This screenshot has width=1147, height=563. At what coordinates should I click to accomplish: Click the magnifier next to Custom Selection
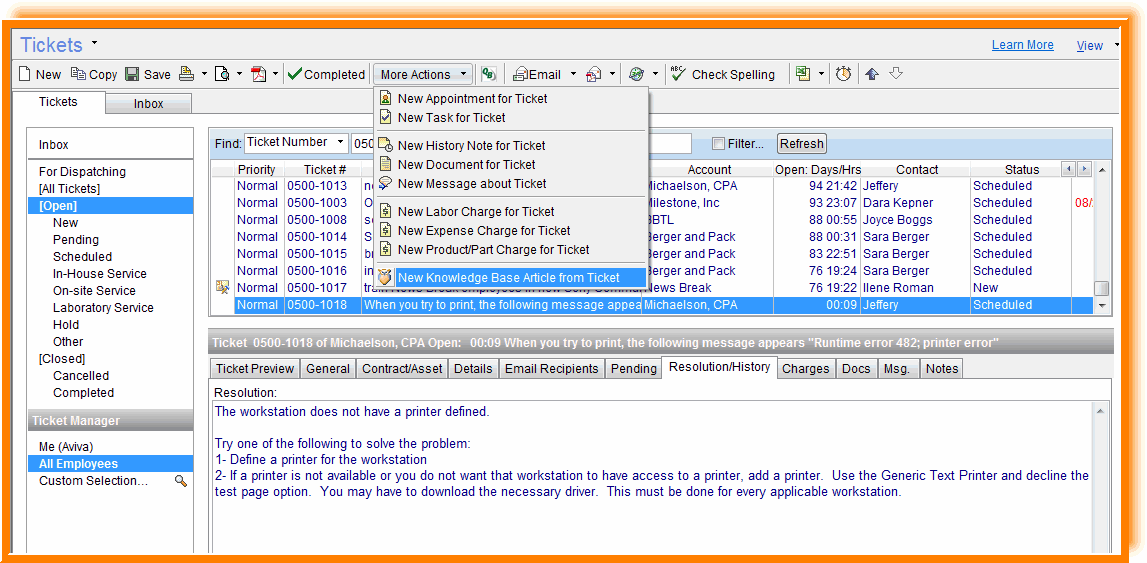181,481
